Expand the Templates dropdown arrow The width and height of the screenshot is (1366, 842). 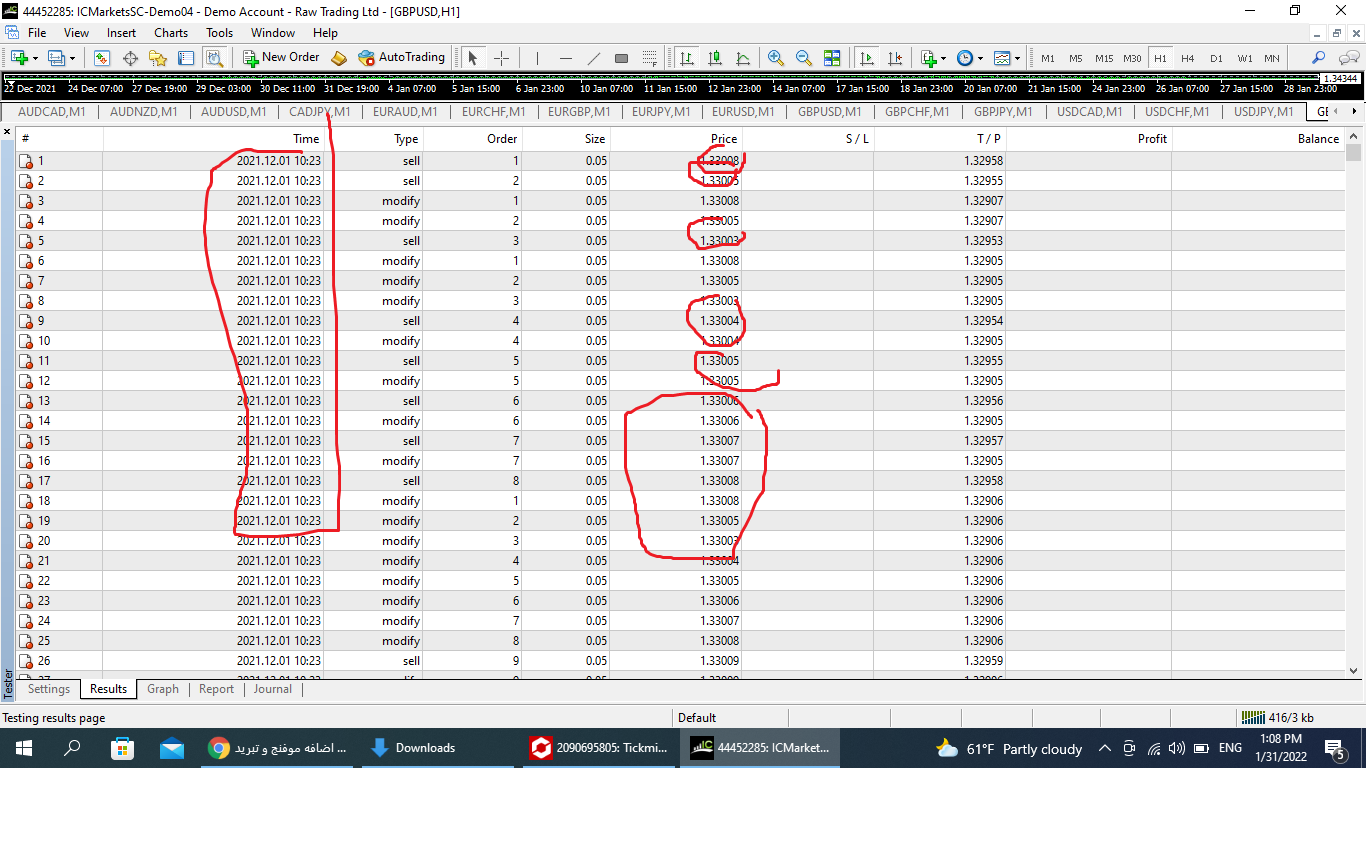(1017, 58)
